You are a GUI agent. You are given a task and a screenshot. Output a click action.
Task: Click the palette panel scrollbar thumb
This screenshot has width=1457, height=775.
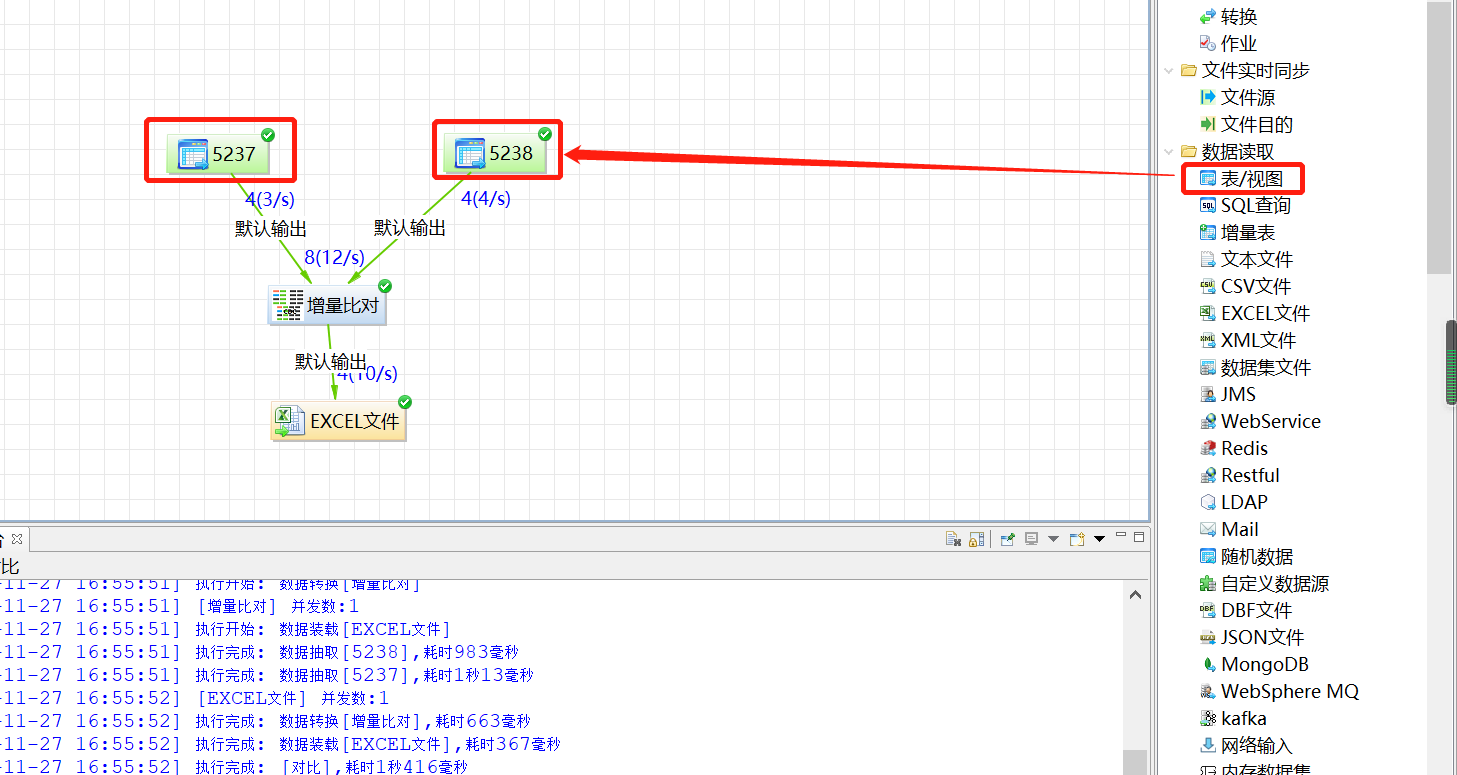pos(1438,138)
